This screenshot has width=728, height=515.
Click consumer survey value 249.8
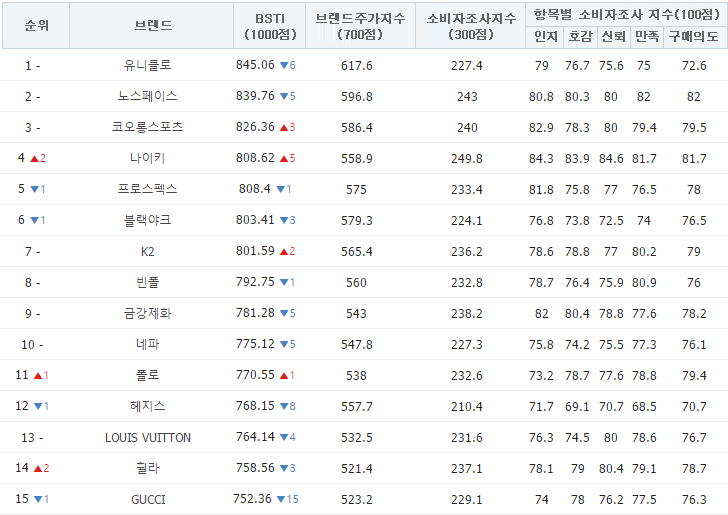pos(467,158)
